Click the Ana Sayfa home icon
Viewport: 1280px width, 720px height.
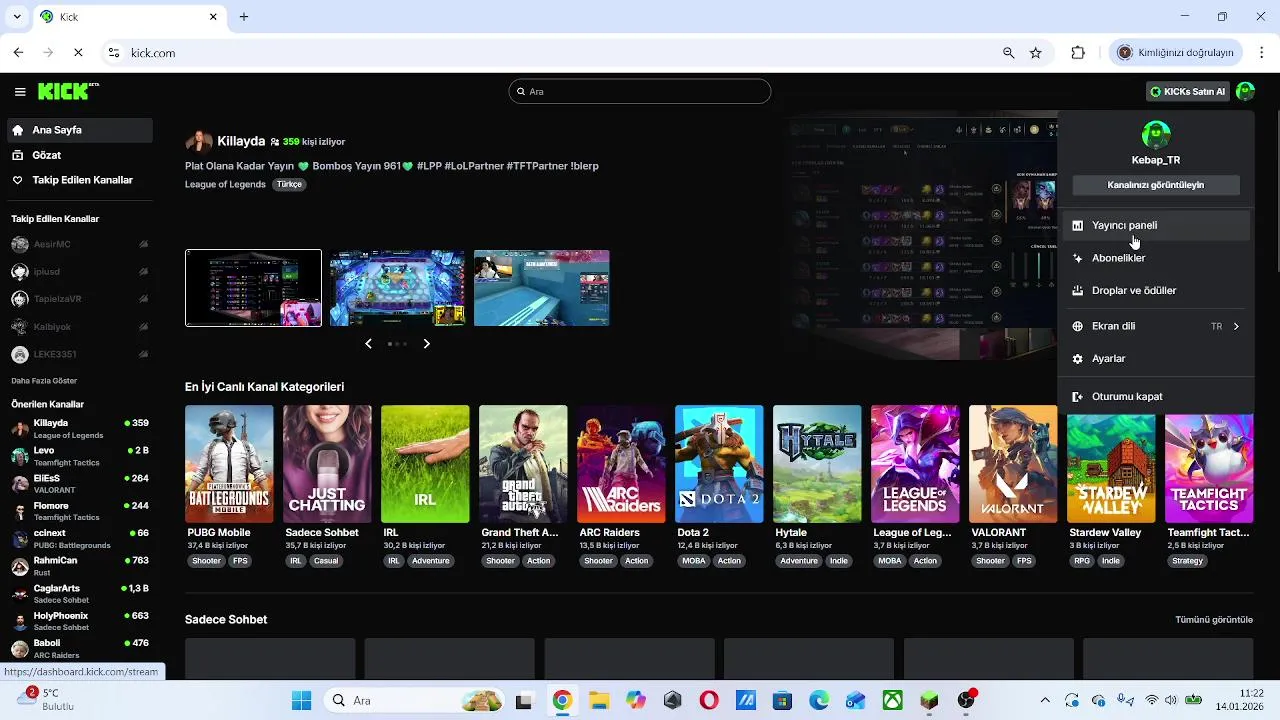pos(17,130)
